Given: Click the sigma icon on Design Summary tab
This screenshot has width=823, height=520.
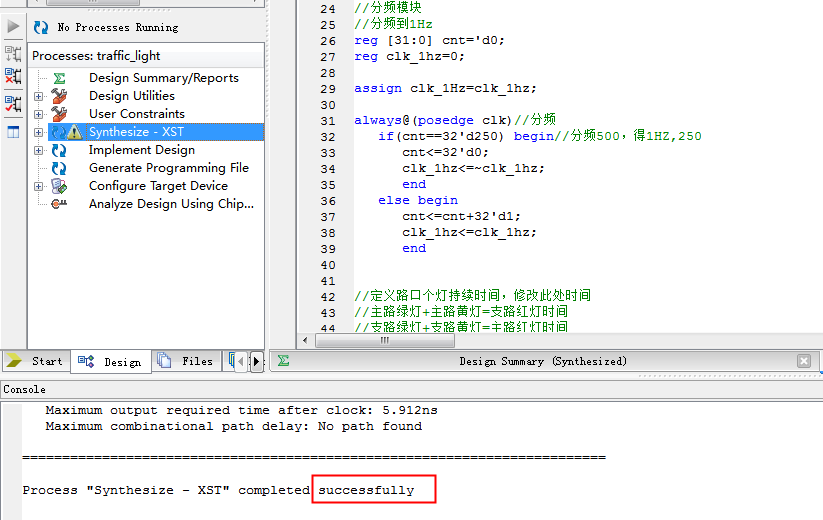Looking at the screenshot, I should click(x=283, y=360).
